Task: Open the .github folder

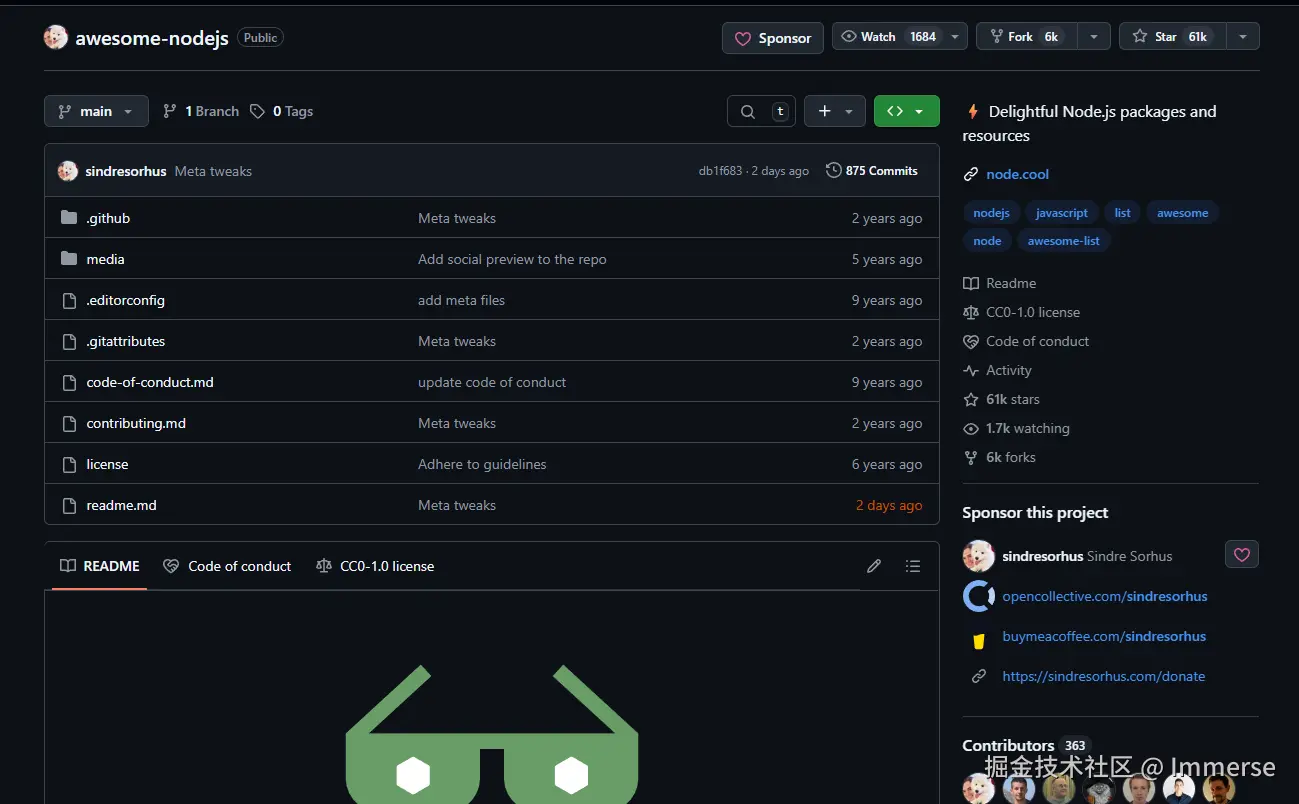Action: (108, 218)
